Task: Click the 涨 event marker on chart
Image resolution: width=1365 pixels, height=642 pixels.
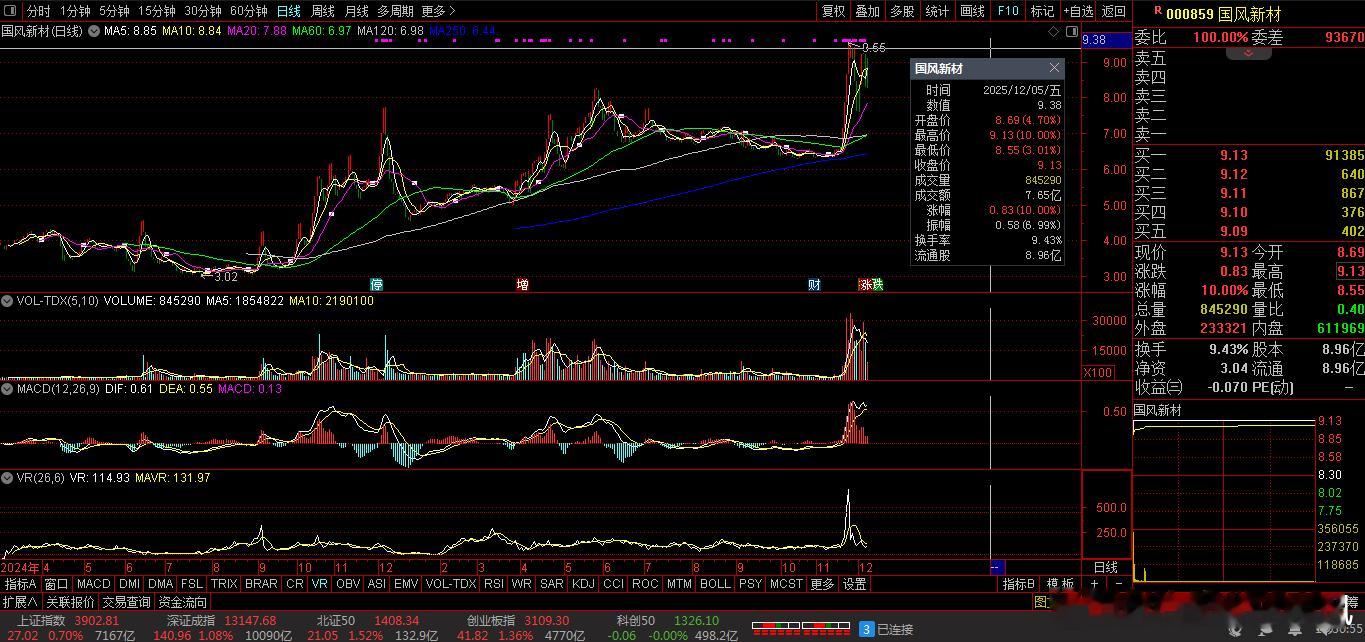Action: point(865,284)
